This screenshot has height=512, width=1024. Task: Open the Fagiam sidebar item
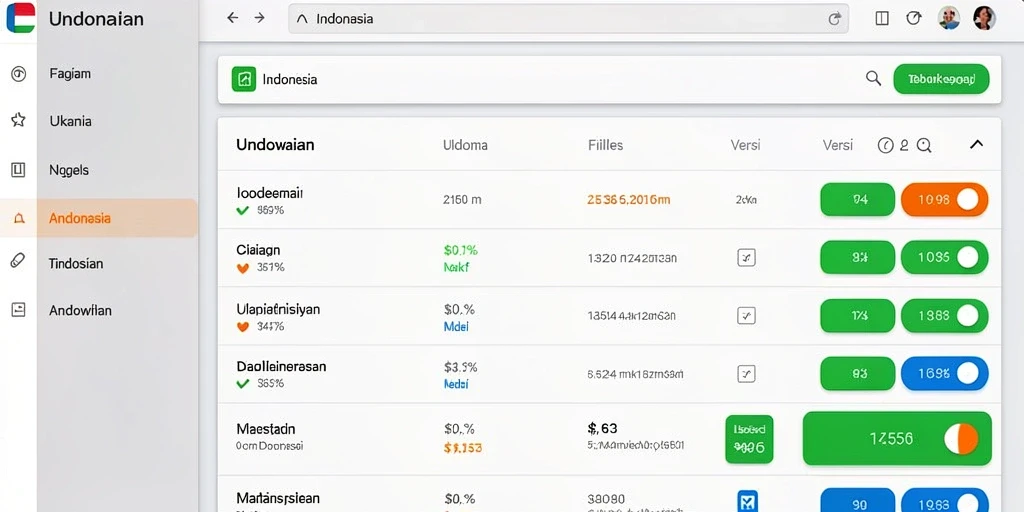point(70,74)
